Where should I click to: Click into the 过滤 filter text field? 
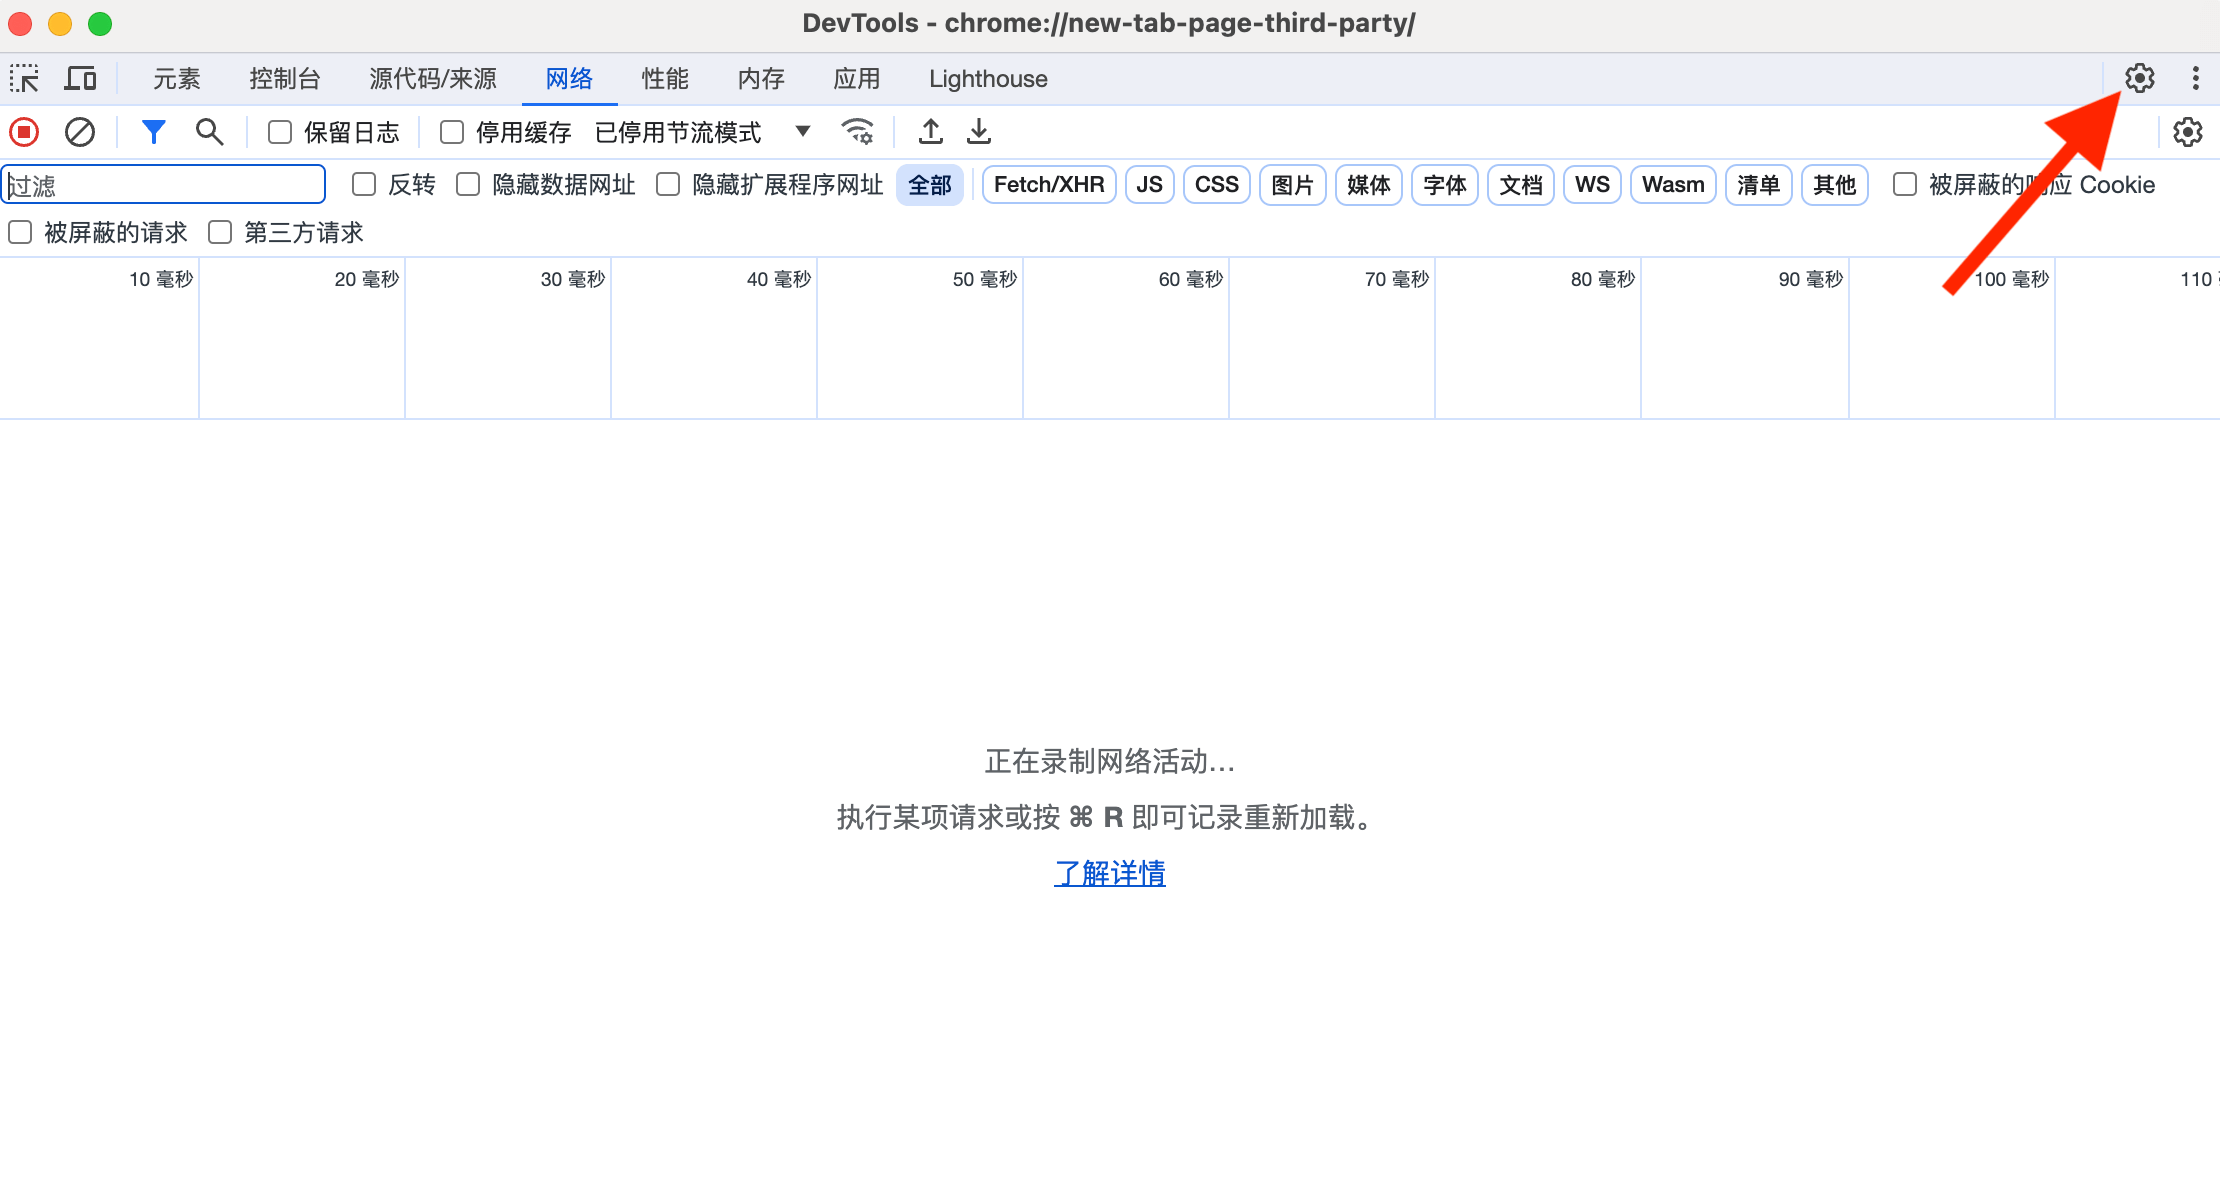pos(165,185)
